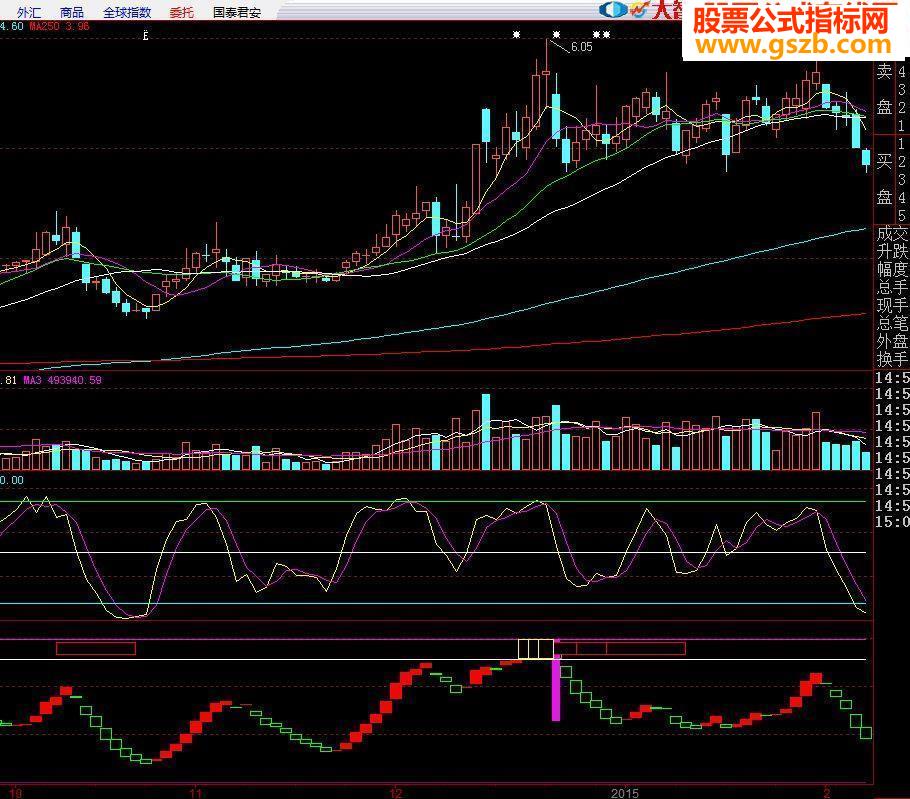Viewport: 910px width, 799px height.
Task: Click the 买盘 buy-side label
Action: coord(884,179)
